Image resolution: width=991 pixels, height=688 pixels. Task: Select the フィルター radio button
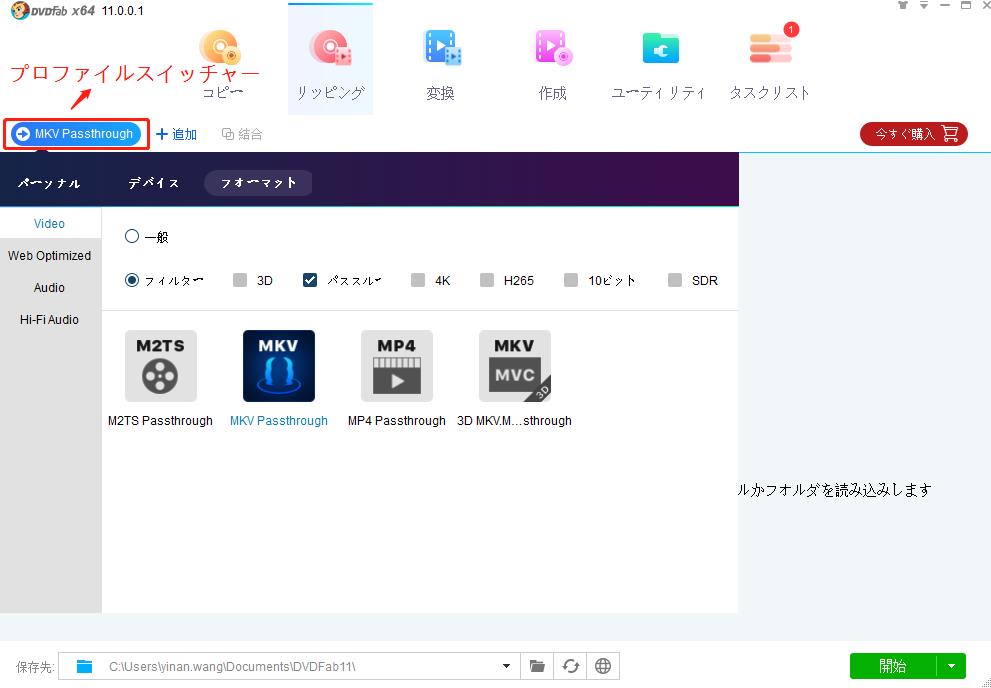tap(131, 280)
